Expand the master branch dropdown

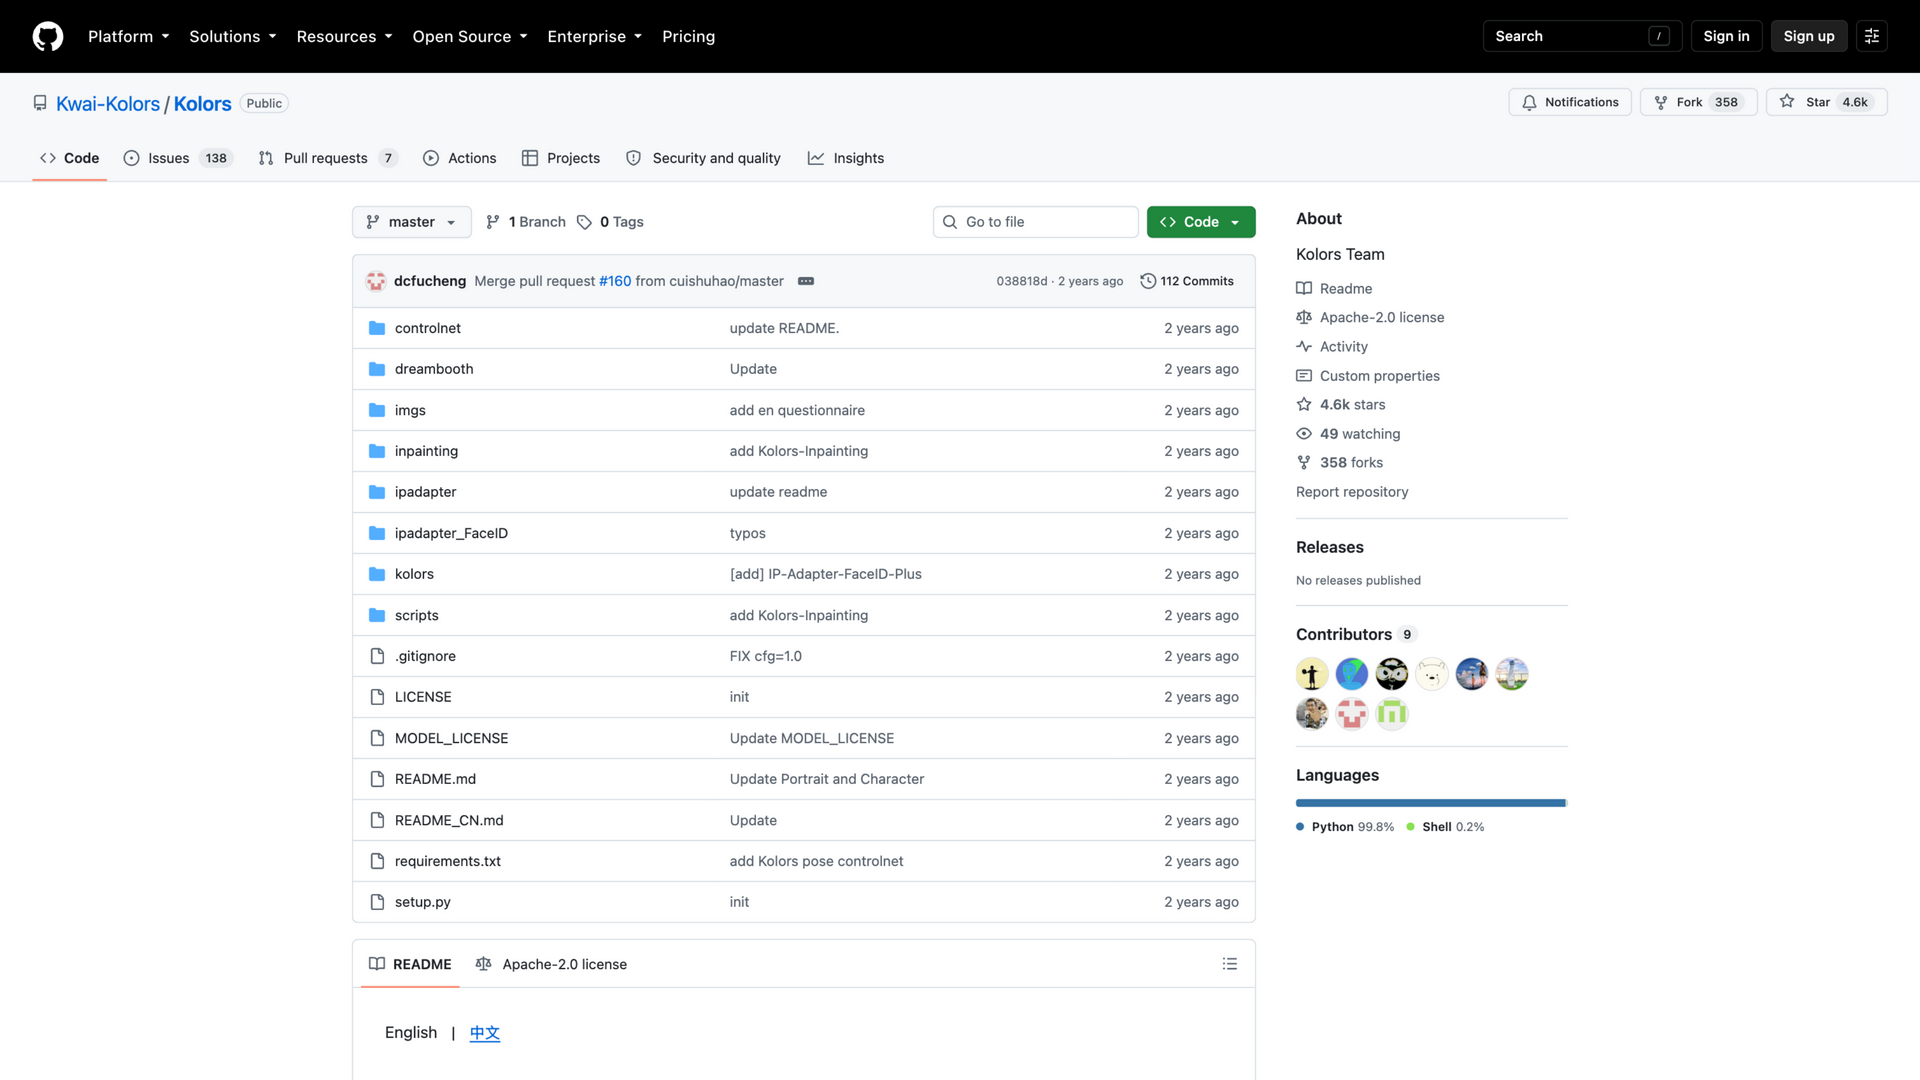411,222
